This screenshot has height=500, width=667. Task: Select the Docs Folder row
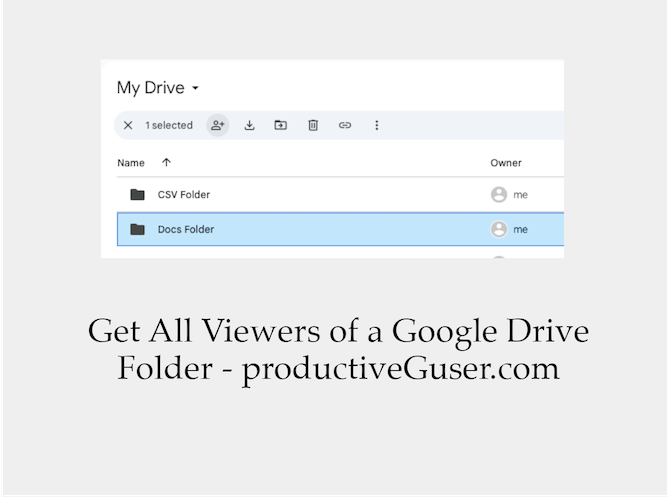pyautogui.click(x=340, y=229)
